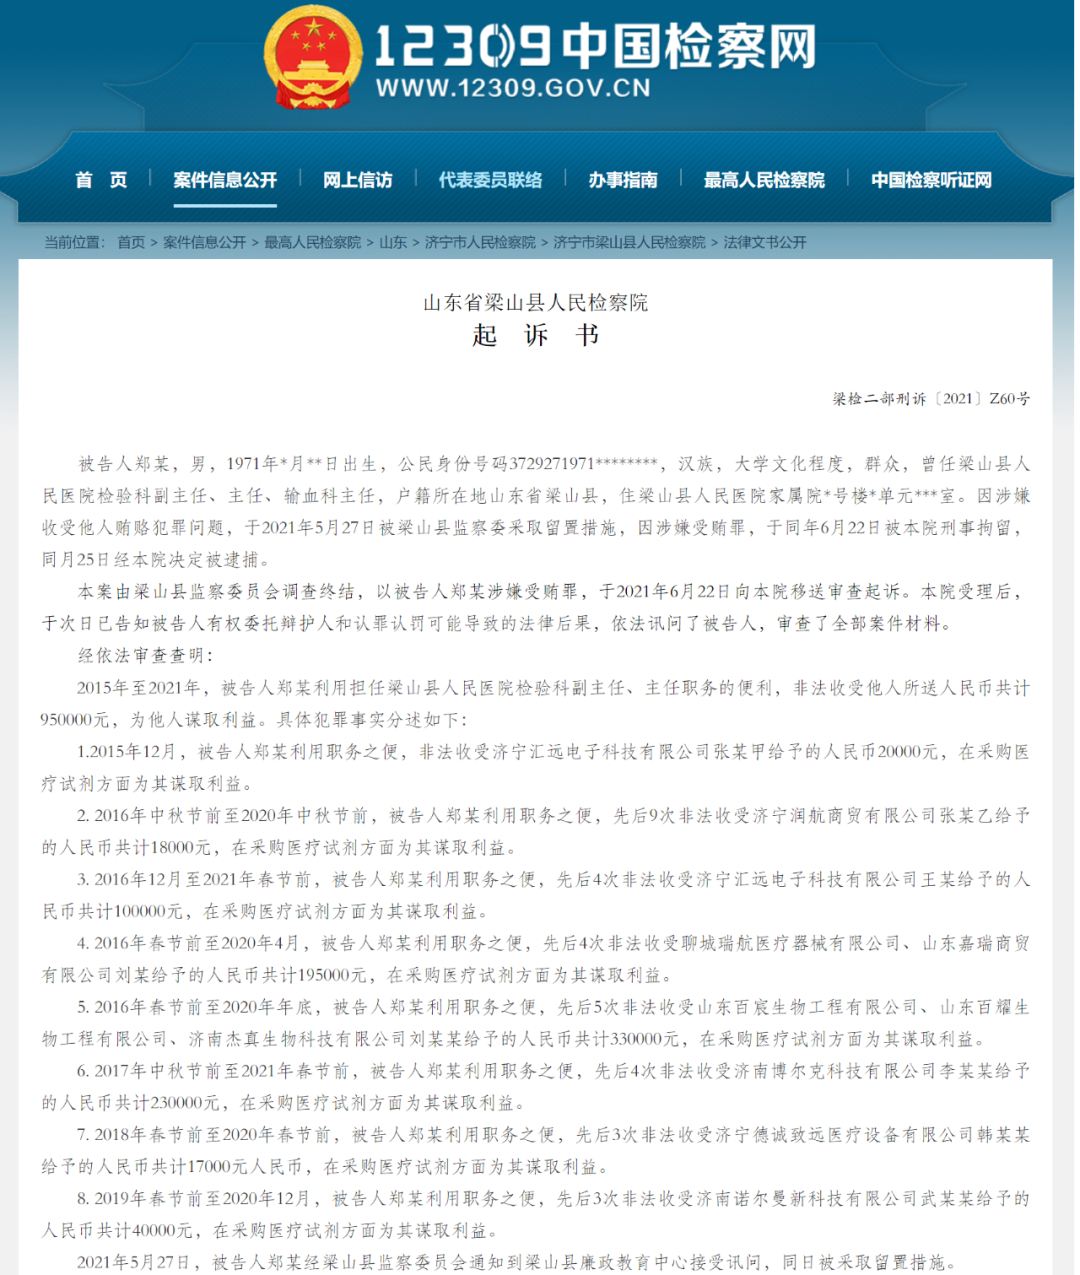Open 中国检察听证网 in the nav bar
The image size is (1080, 1275).
point(931,180)
